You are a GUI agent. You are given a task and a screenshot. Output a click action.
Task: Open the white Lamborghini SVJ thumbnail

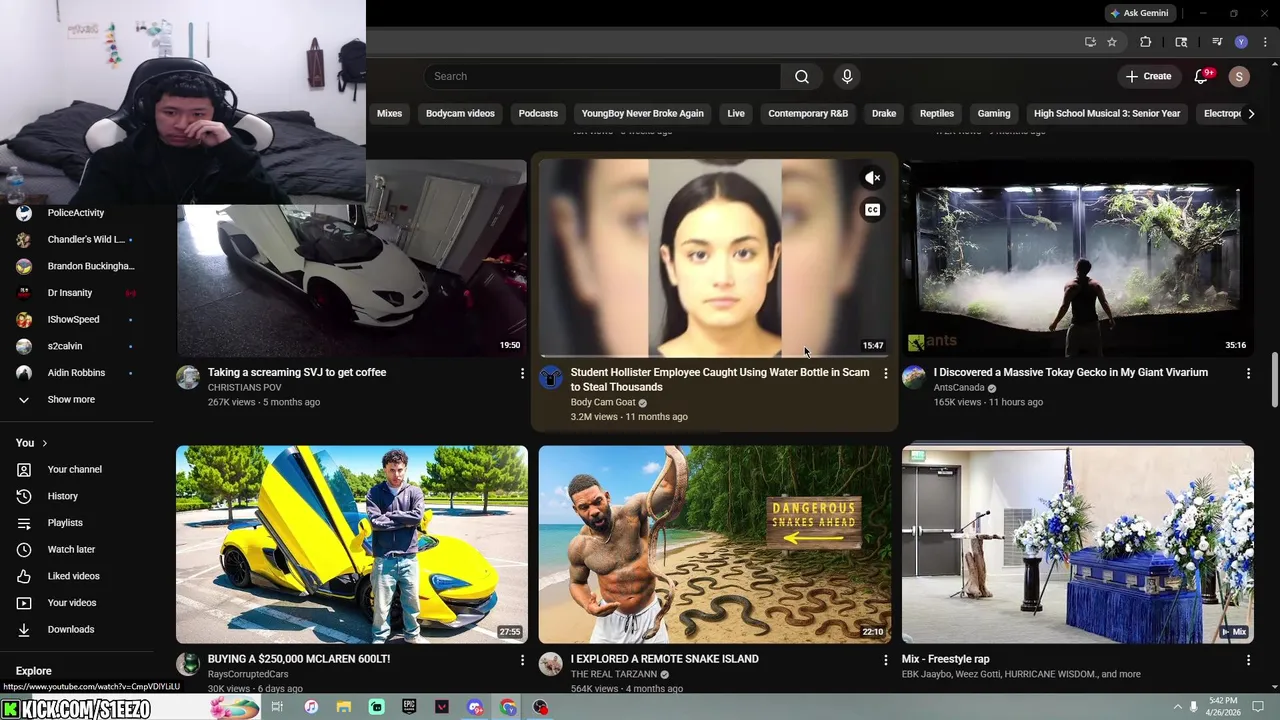pyautogui.click(x=352, y=258)
